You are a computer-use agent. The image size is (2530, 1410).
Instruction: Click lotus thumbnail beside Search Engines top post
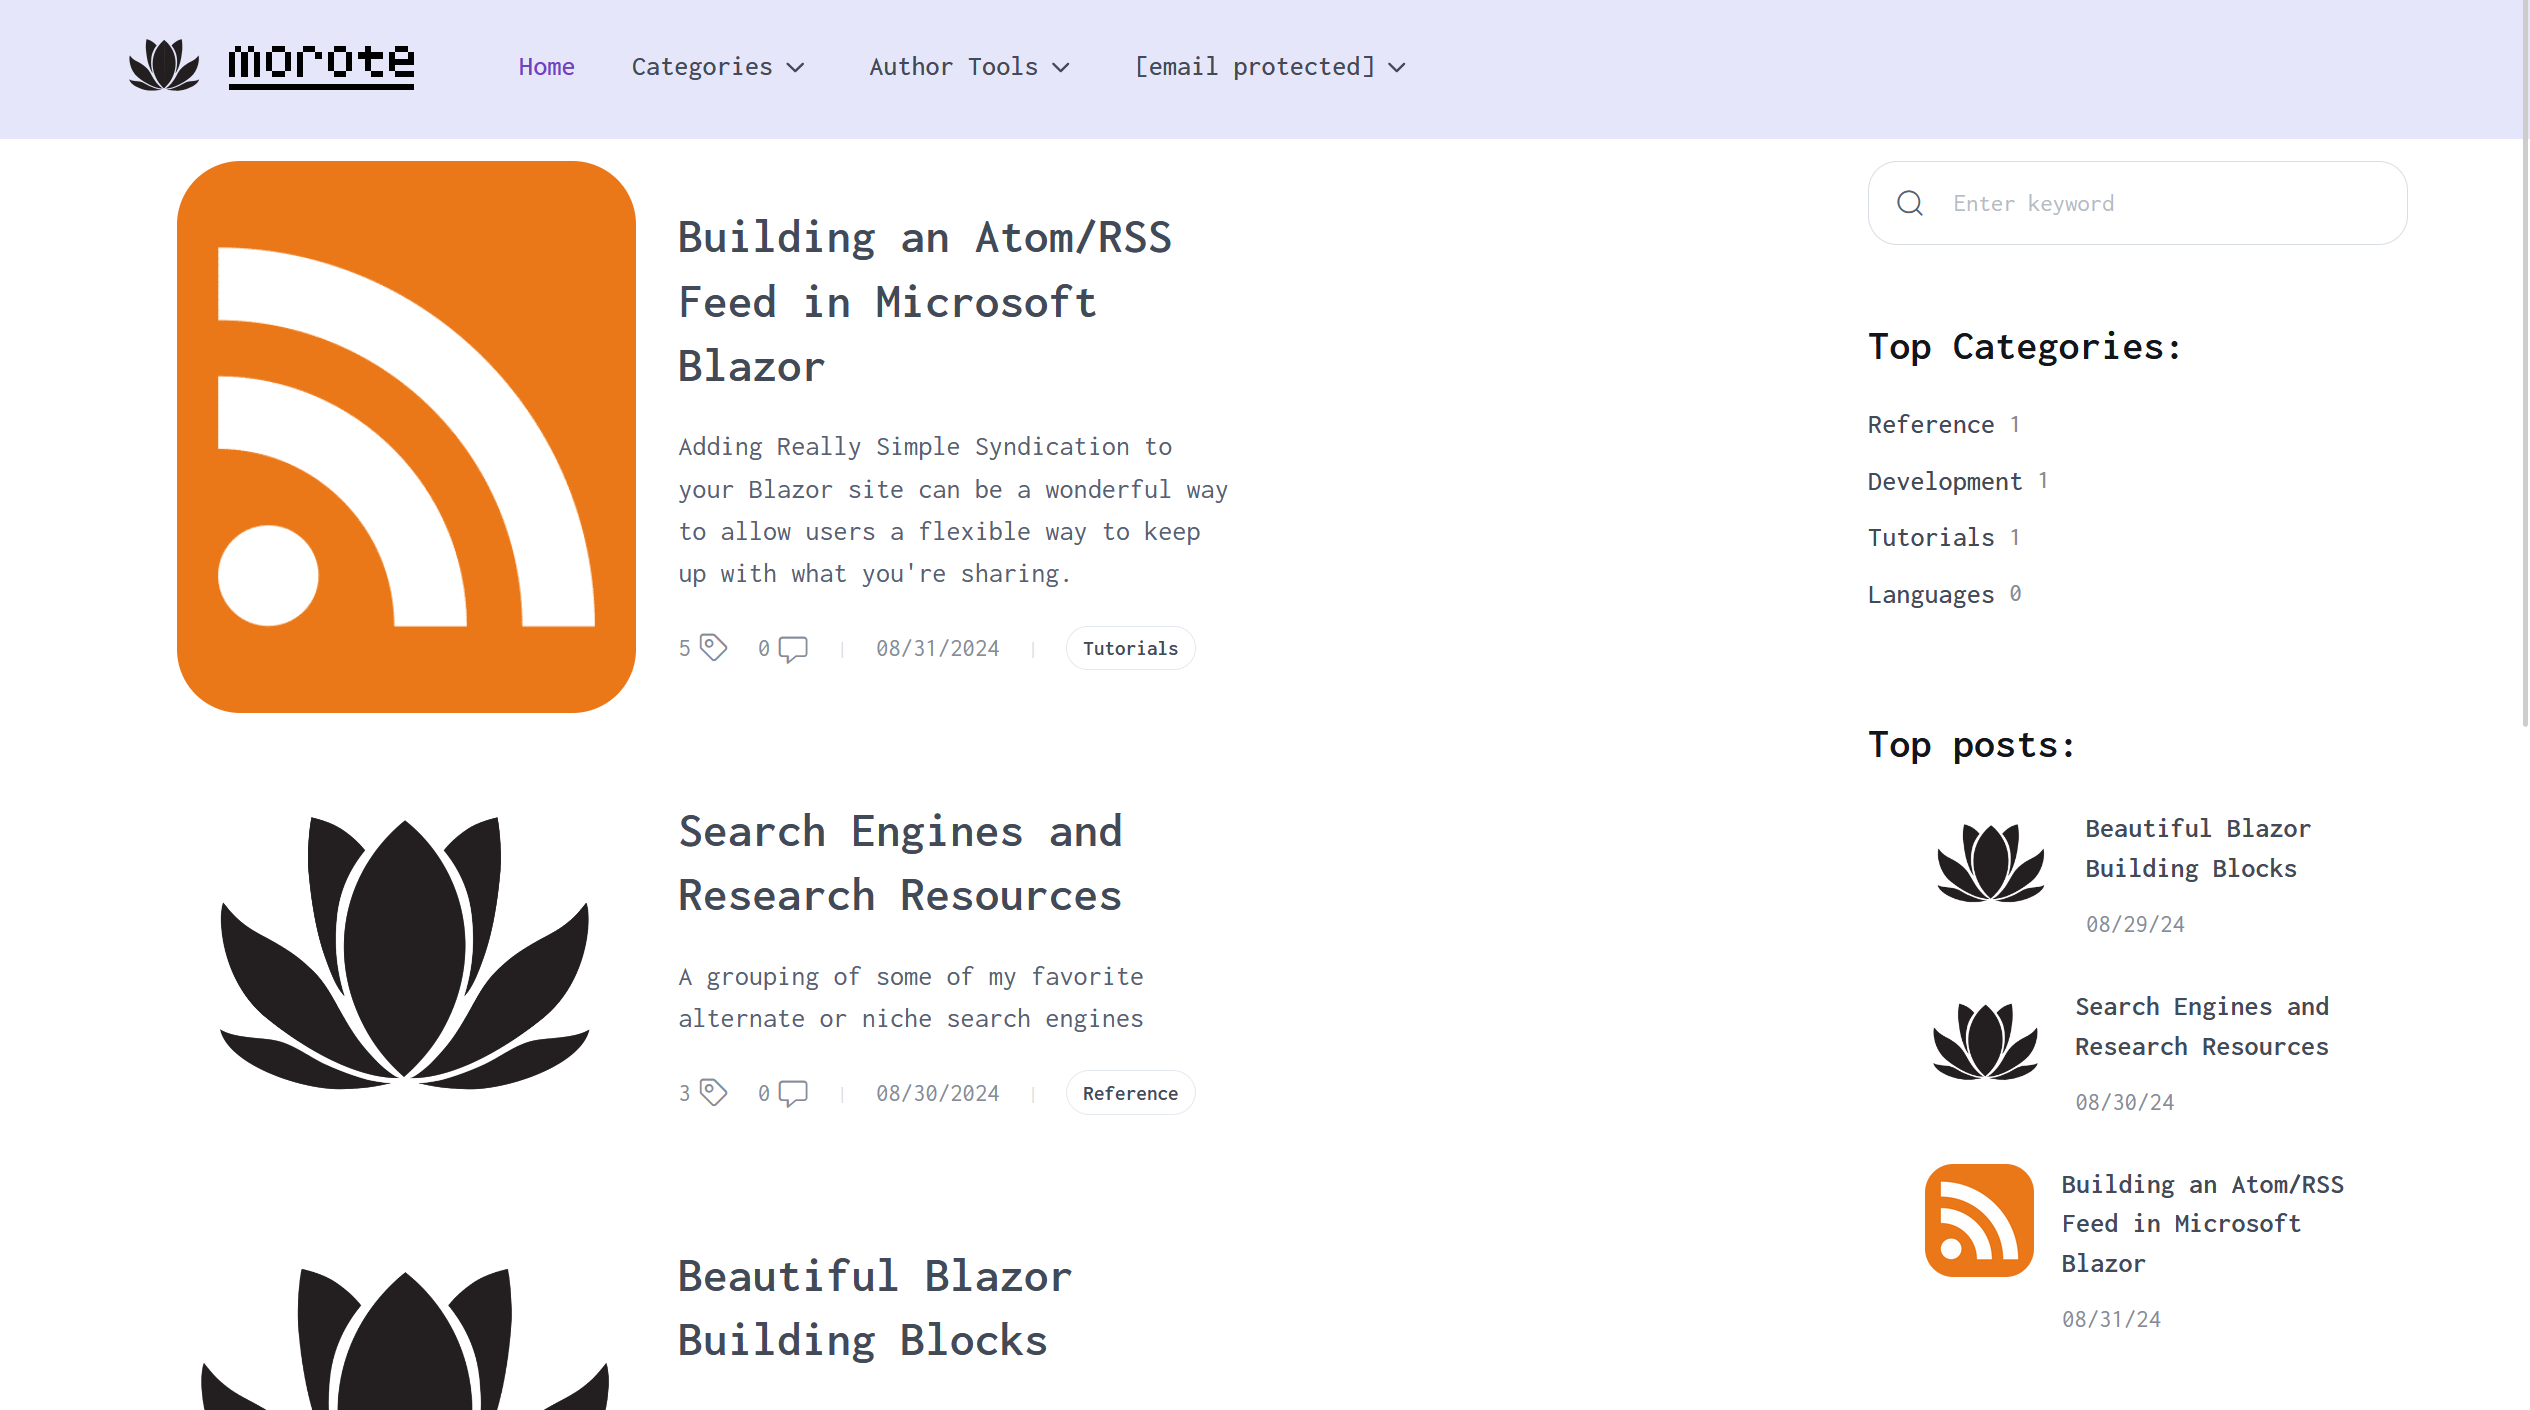[1985, 1041]
